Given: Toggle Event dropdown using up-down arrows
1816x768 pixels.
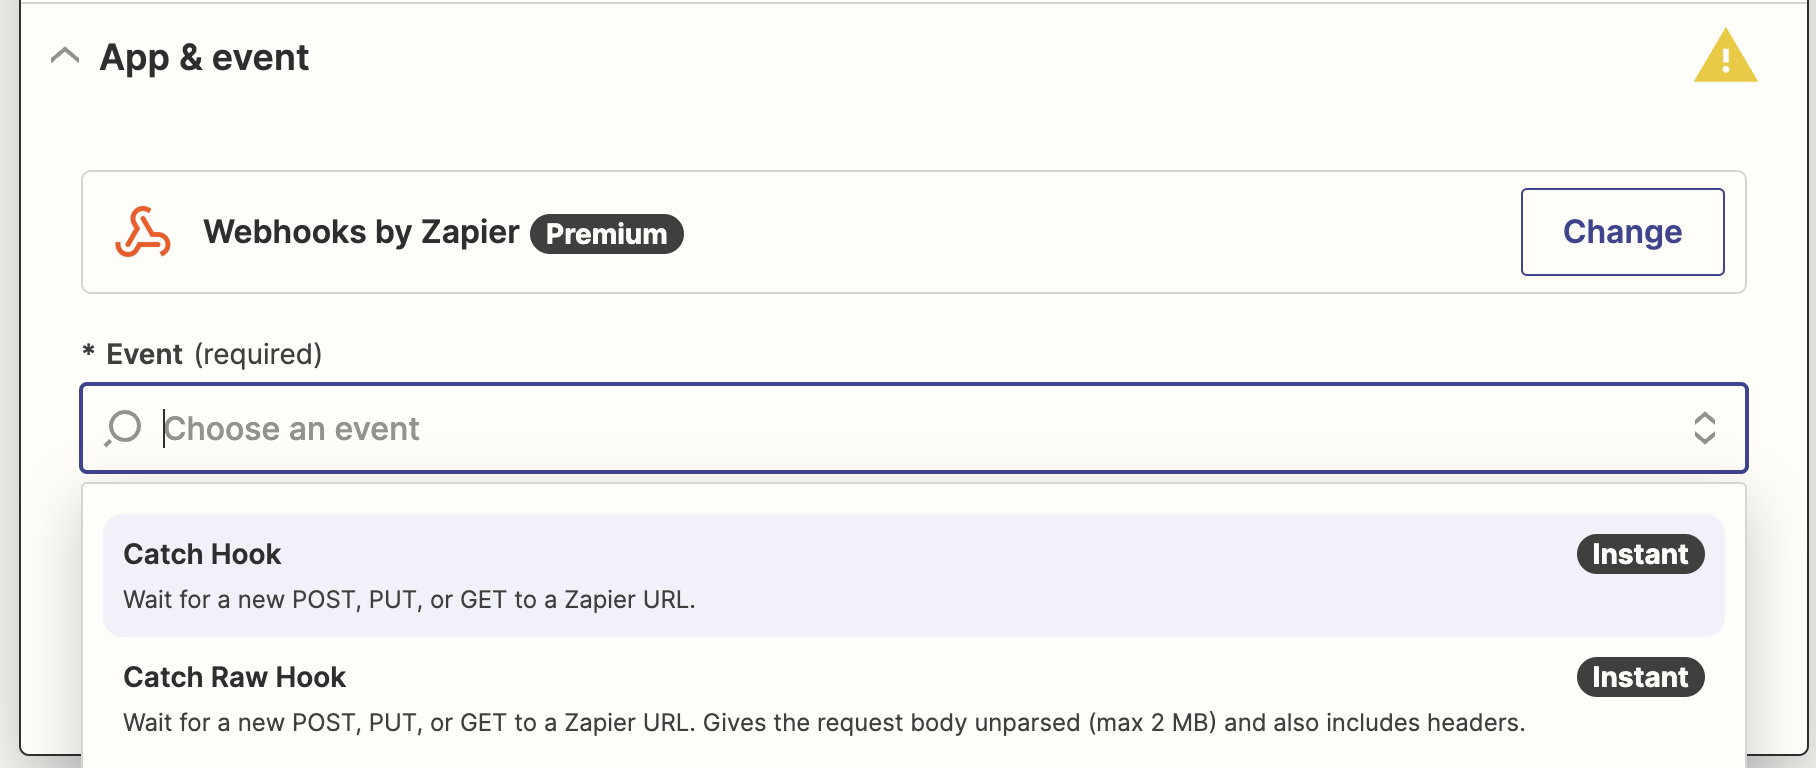Looking at the screenshot, I should (1705, 428).
